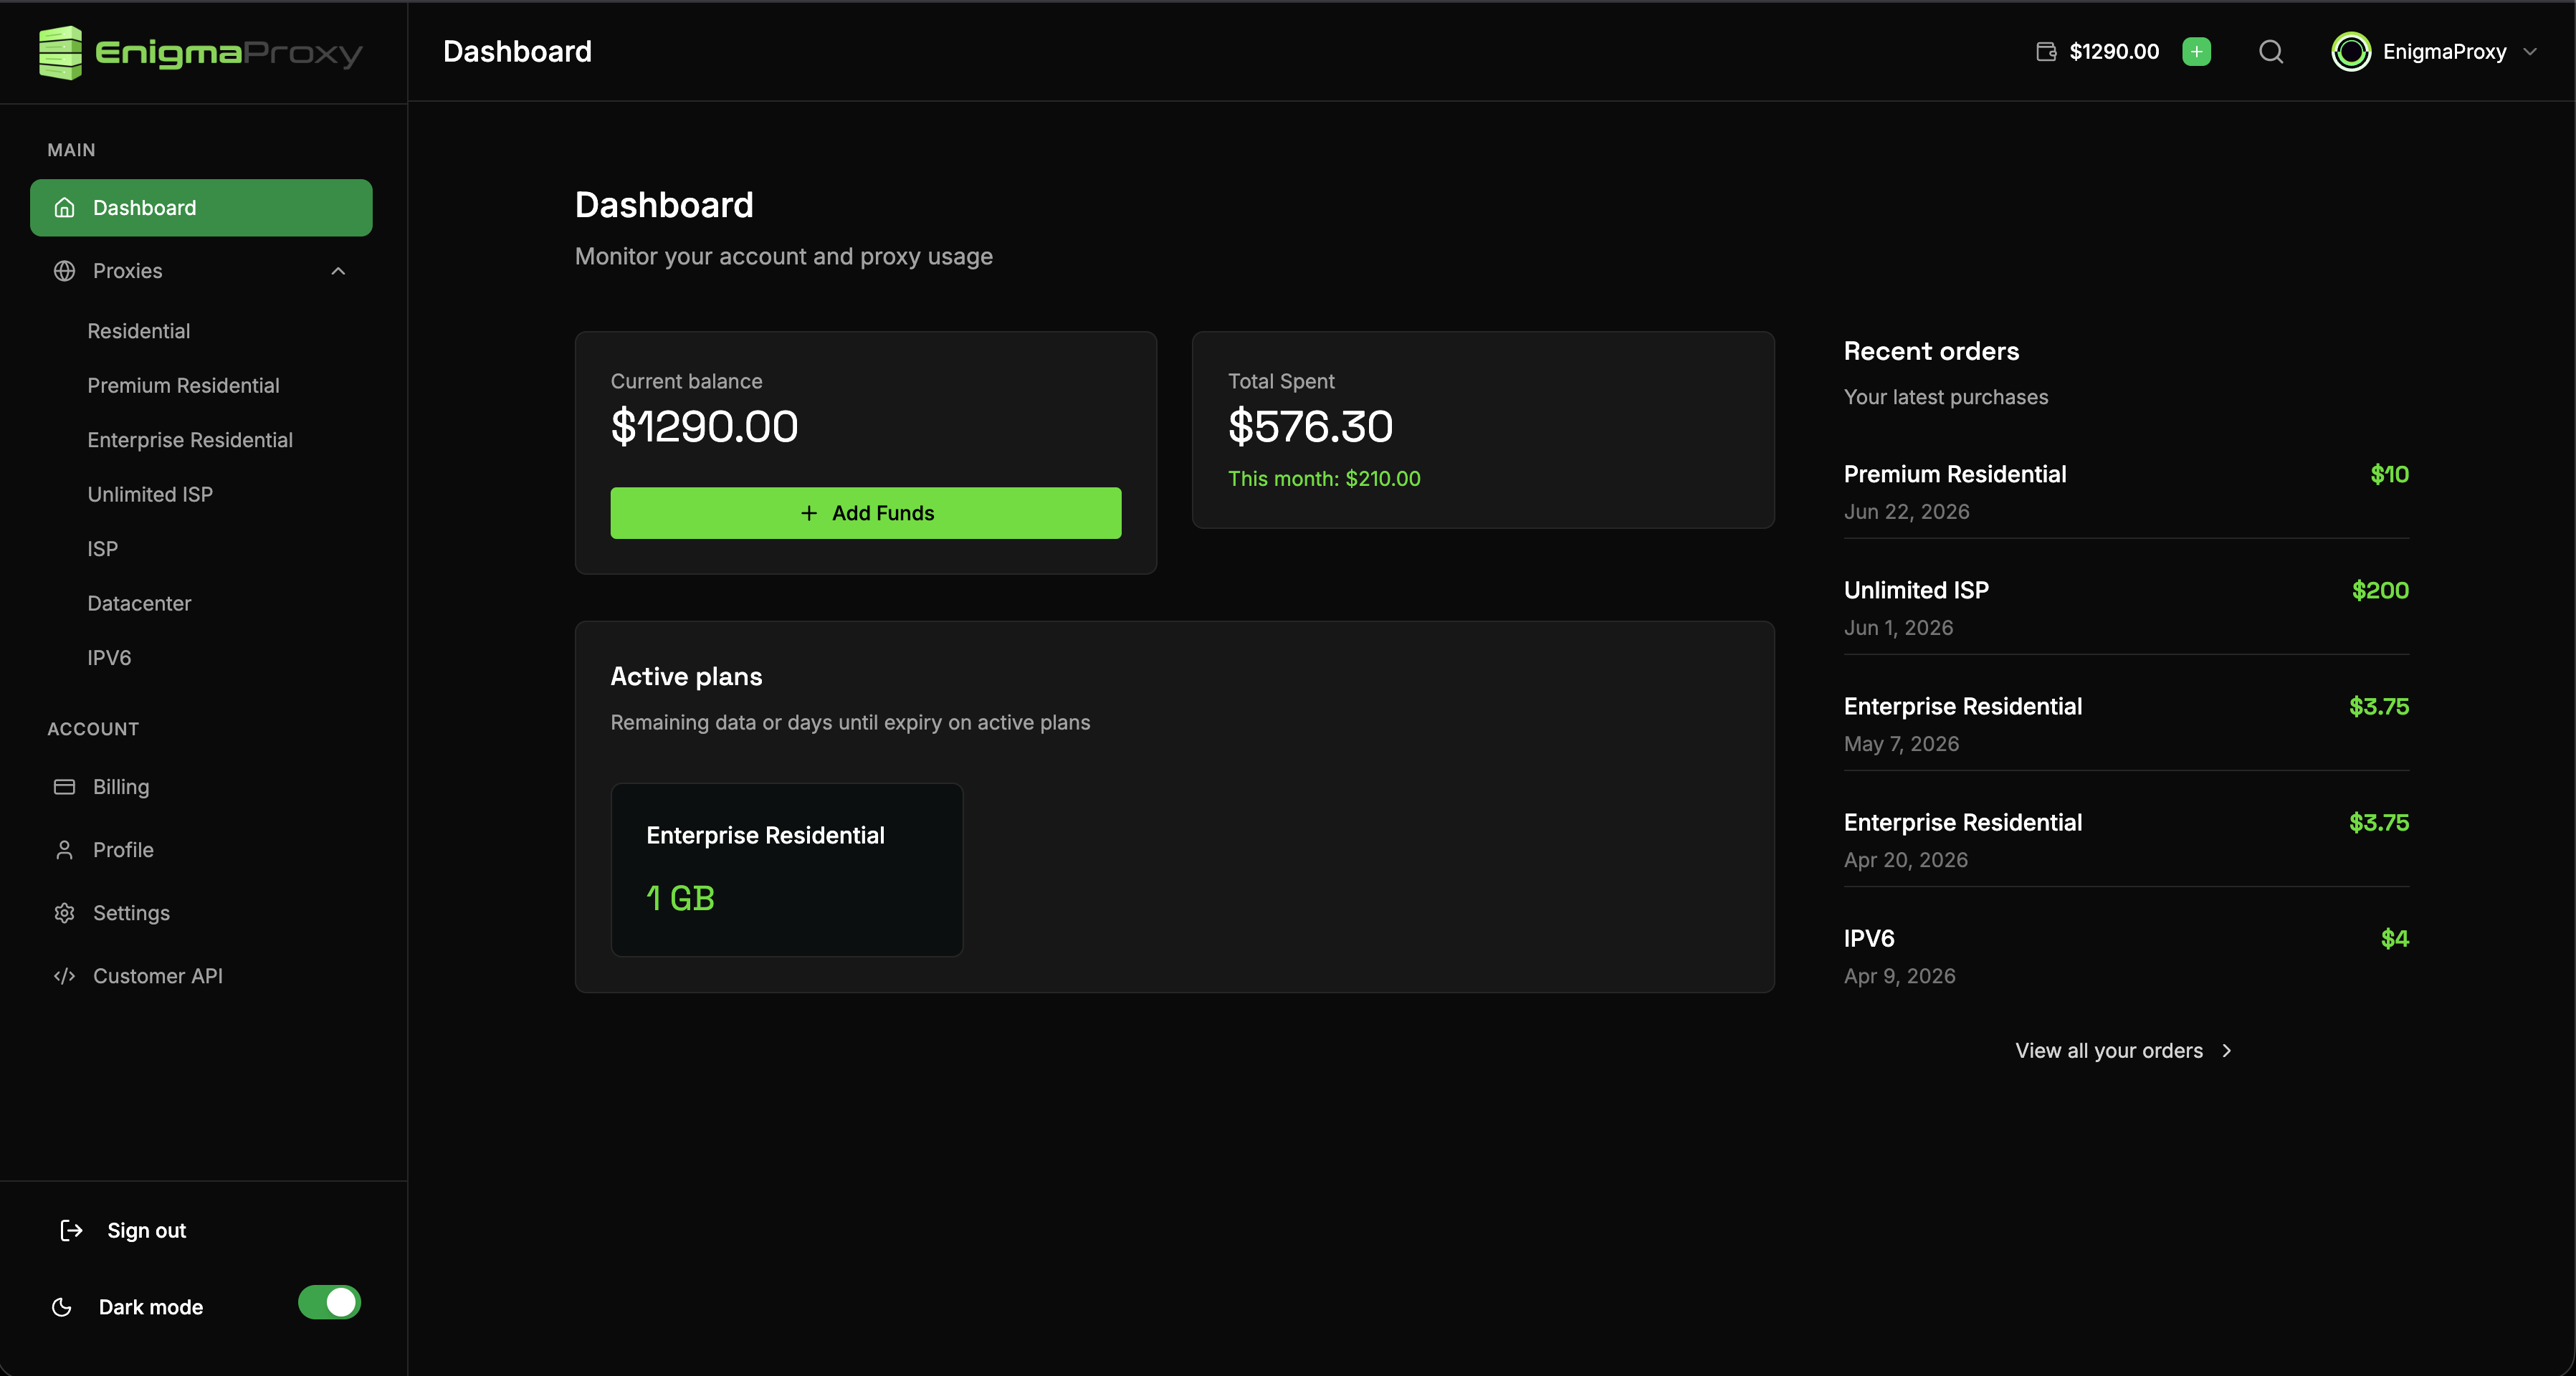This screenshot has height=1376, width=2576.
Task: Click the Sign out arrow icon
Action: 71,1230
